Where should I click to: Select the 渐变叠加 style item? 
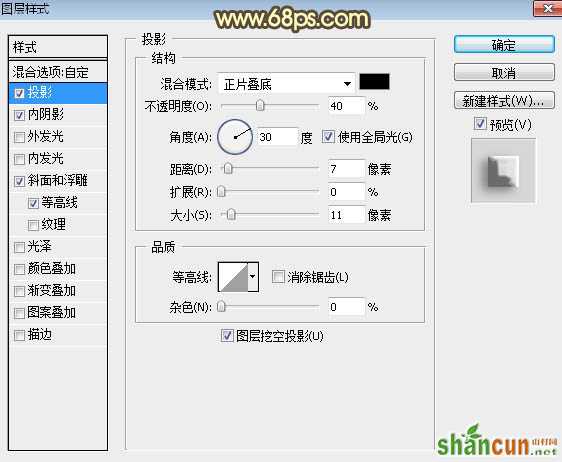[x=57, y=290]
